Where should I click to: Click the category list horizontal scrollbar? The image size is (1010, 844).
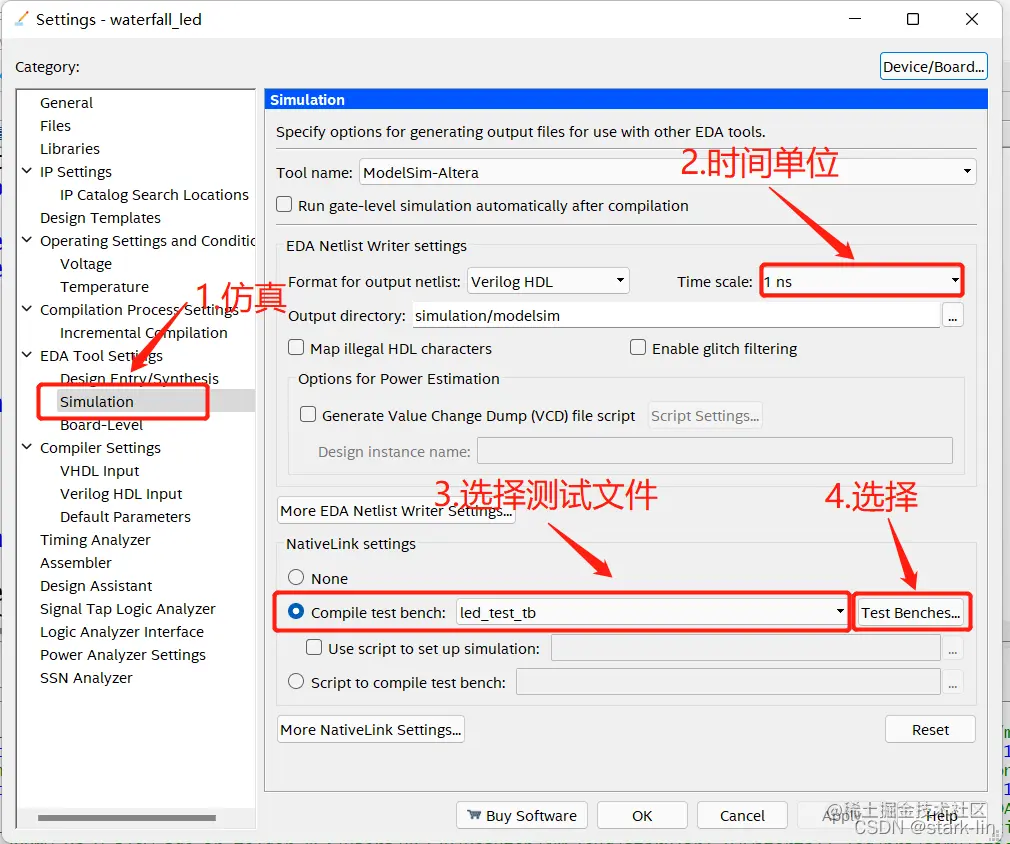tap(127, 818)
